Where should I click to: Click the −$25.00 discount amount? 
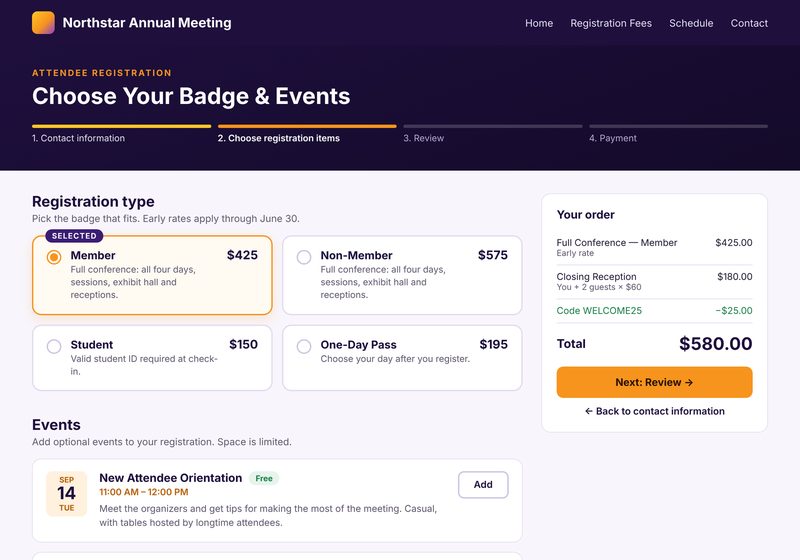tap(734, 311)
